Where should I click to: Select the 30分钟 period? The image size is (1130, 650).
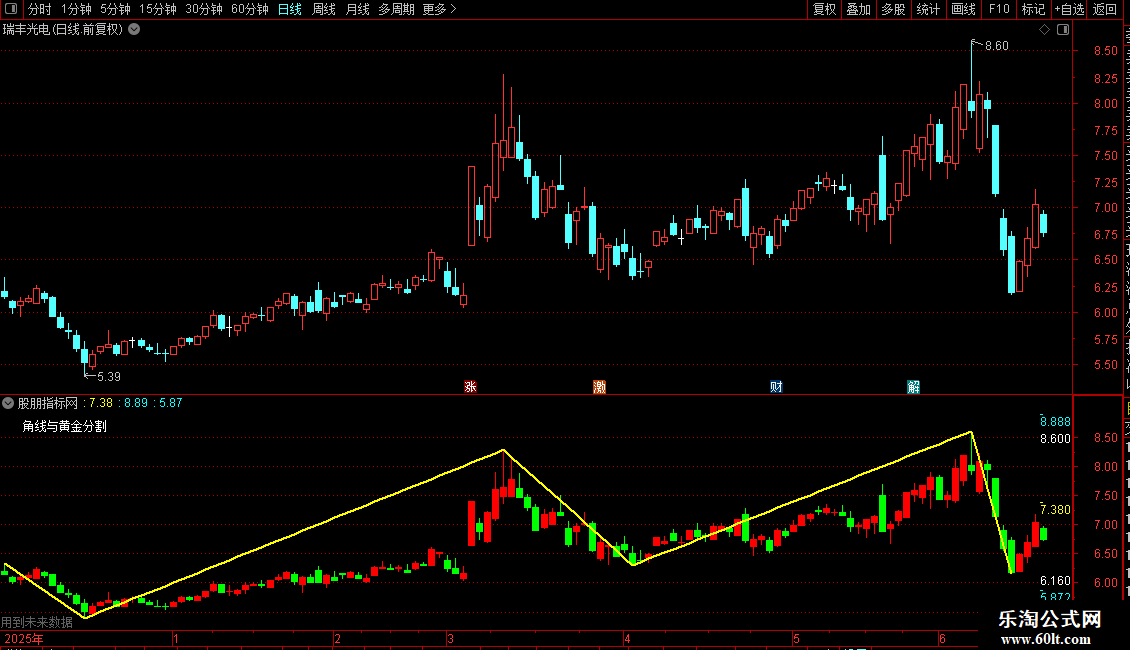pos(204,9)
